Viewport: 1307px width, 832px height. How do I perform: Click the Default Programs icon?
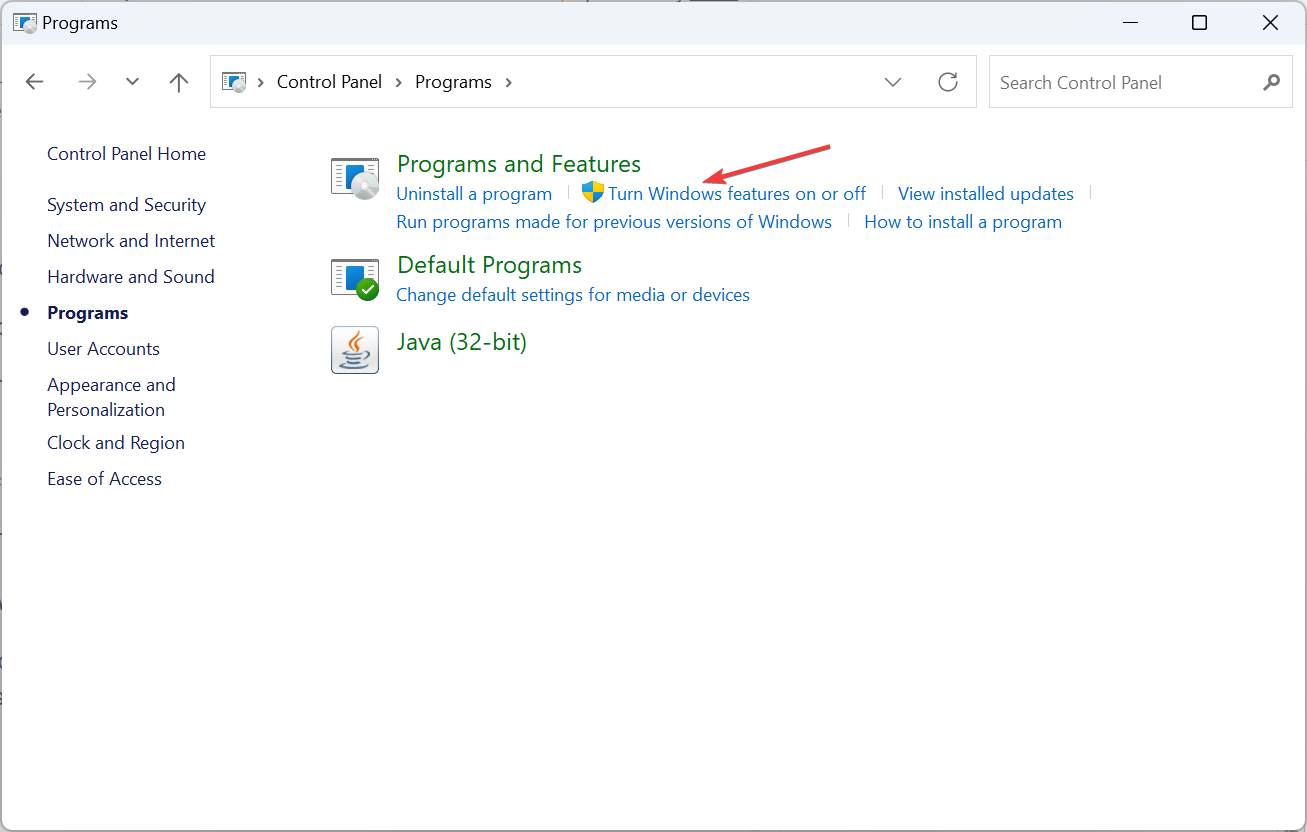[x=355, y=279]
